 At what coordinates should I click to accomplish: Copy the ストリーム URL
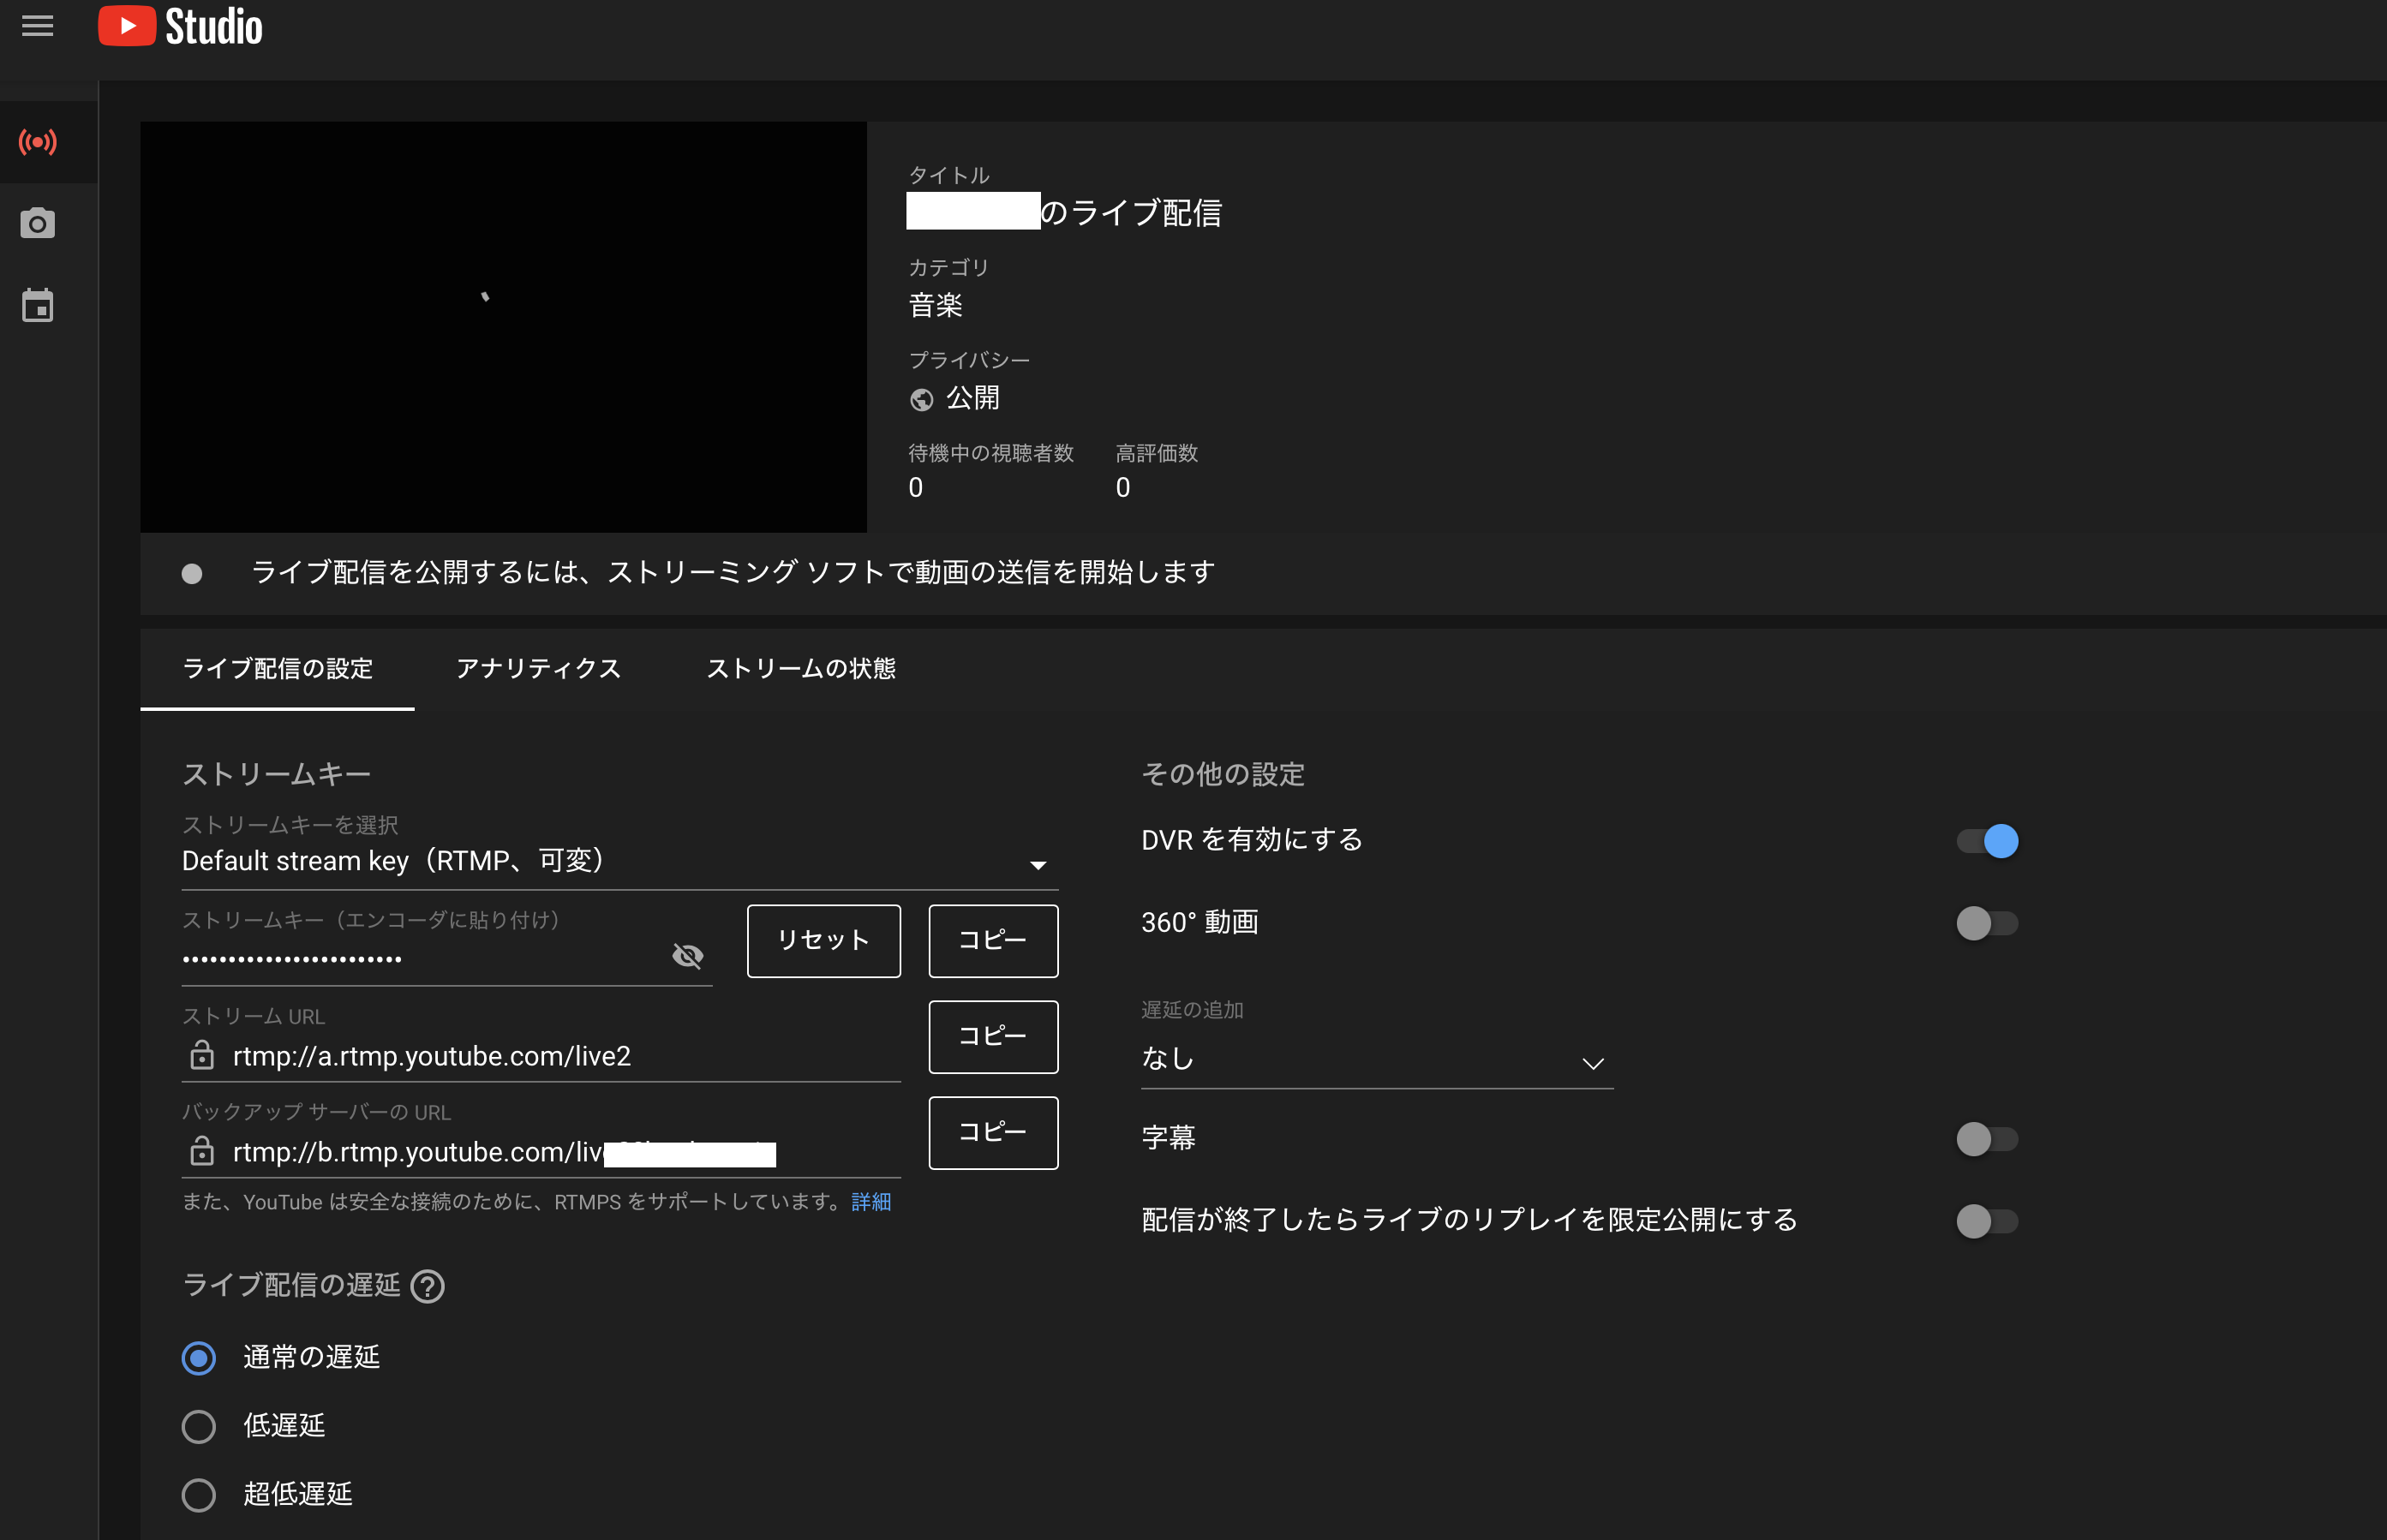[x=993, y=1037]
